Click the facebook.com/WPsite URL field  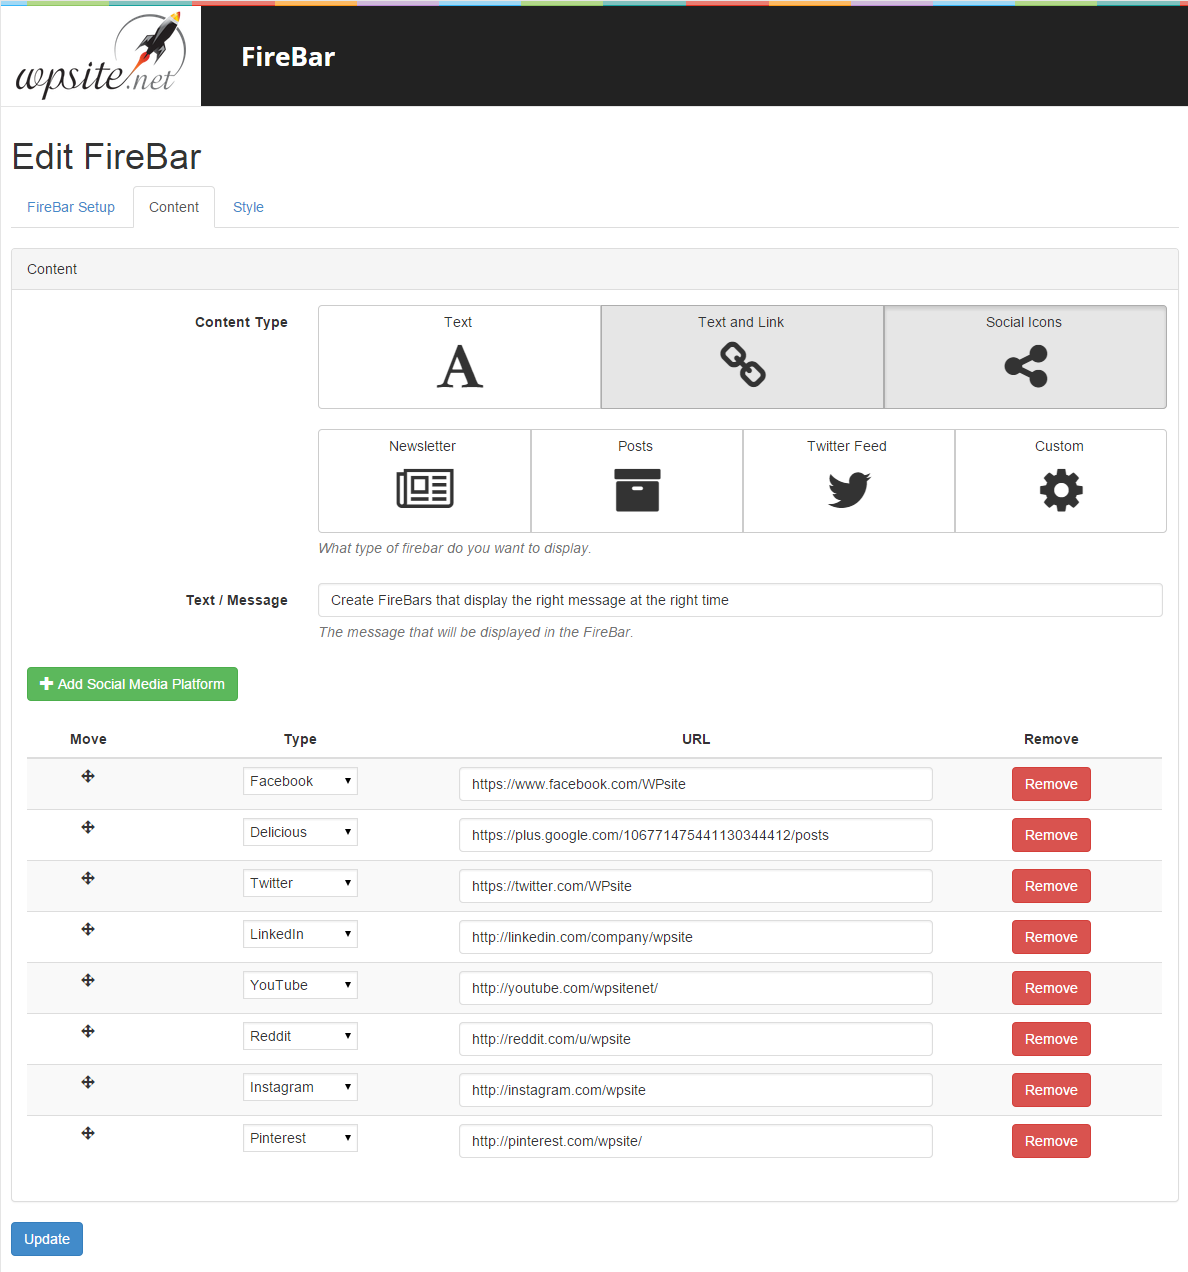696,784
